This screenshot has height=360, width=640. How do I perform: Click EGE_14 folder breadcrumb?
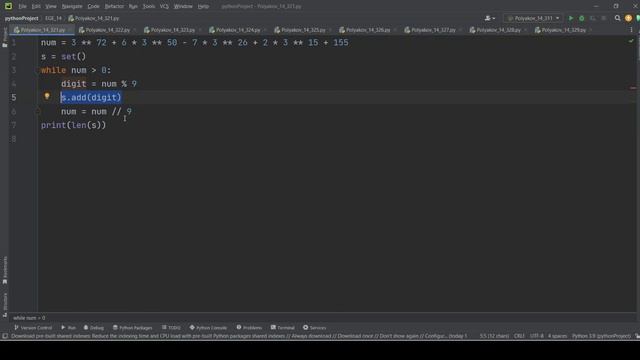53,18
